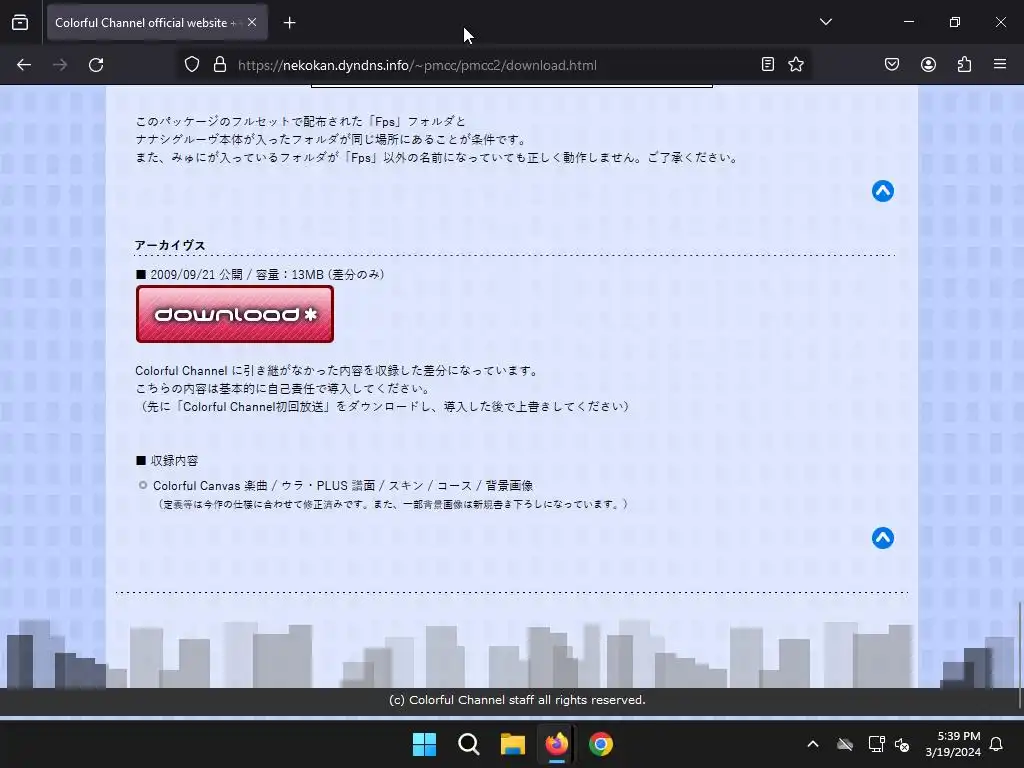The width and height of the screenshot is (1024, 768).
Task: Open extensions puzzle icon
Action: tap(964, 64)
